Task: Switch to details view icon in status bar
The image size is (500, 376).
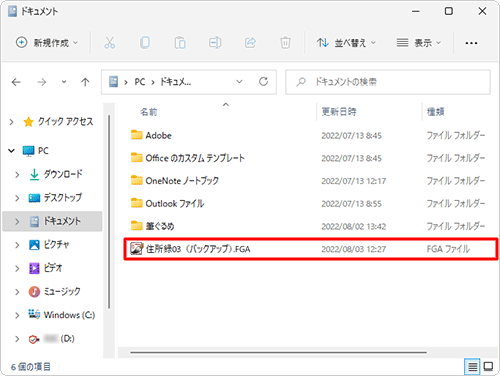Action: pyautogui.click(x=472, y=367)
